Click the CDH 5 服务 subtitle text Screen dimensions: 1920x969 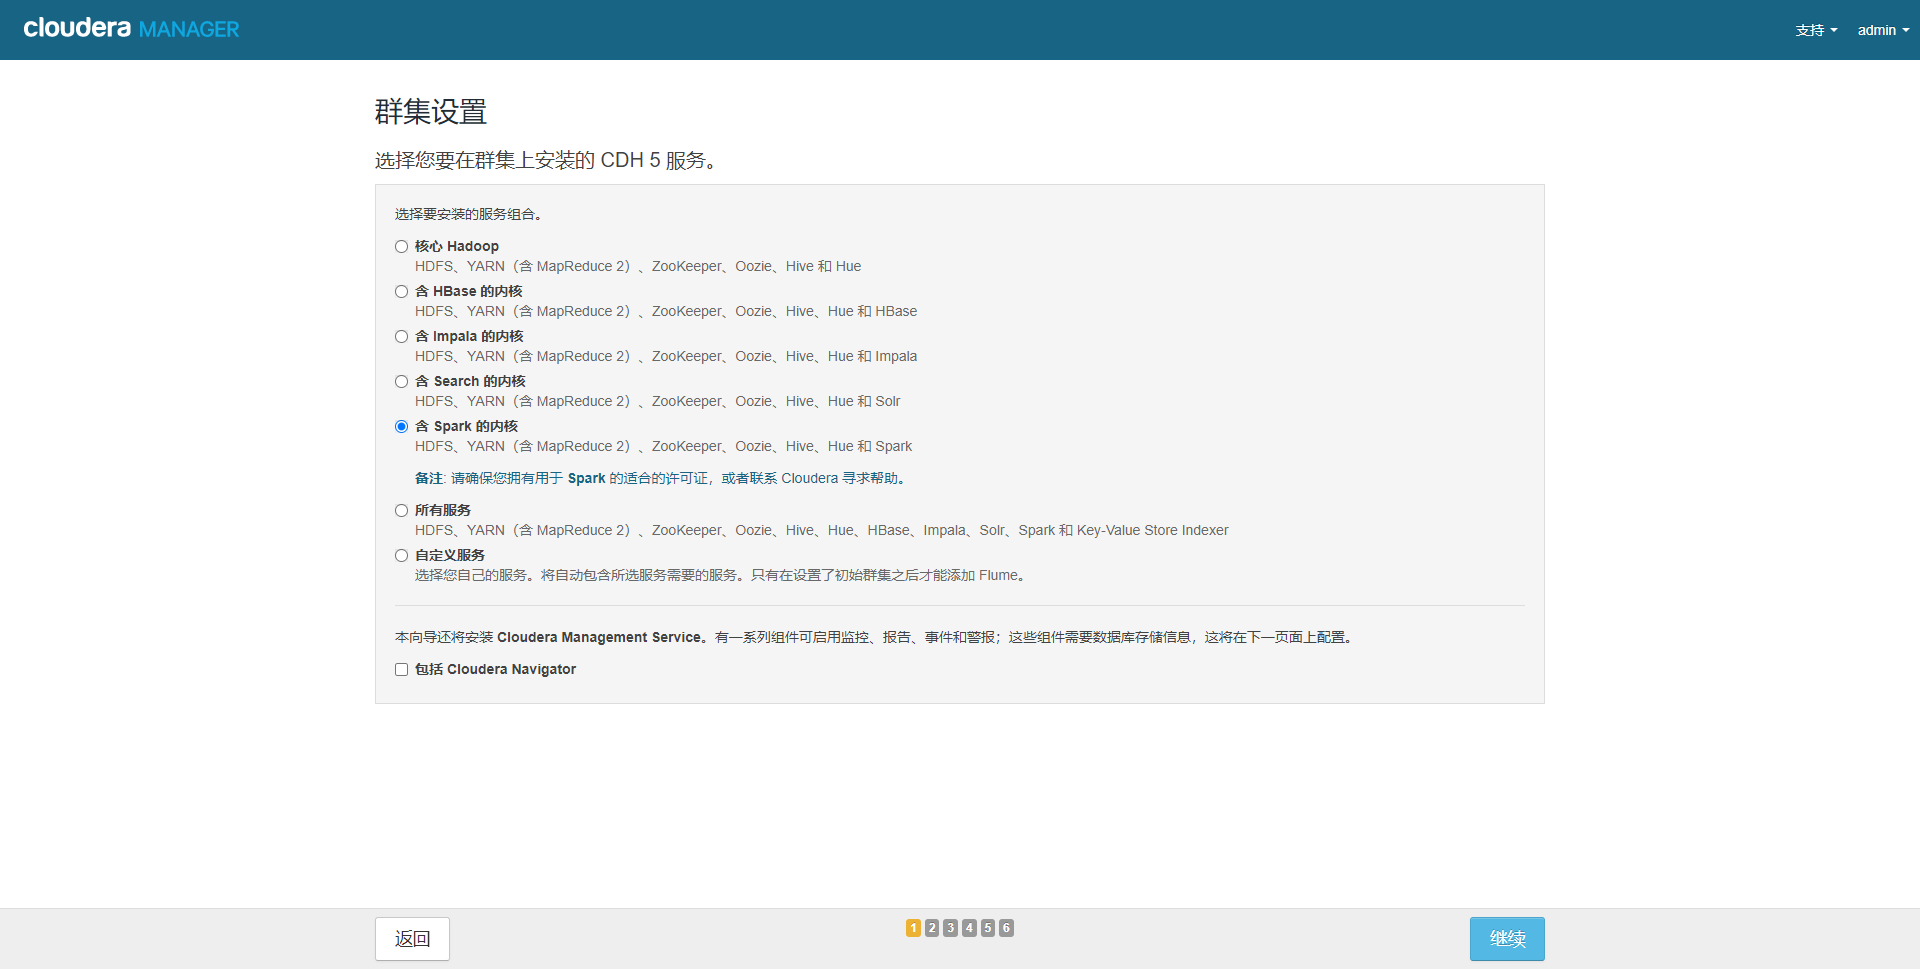click(546, 160)
